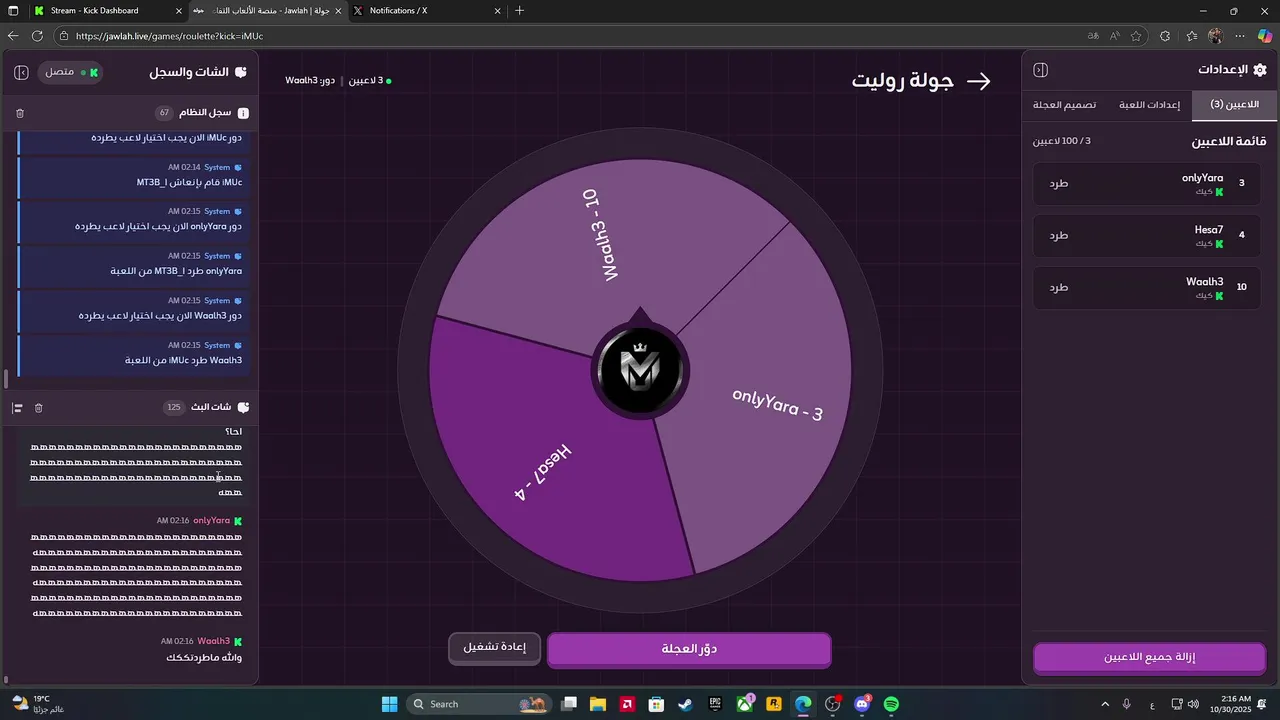Screen dimensions: 1280x720
Task: Click the system log info icon
Action: coord(243,113)
